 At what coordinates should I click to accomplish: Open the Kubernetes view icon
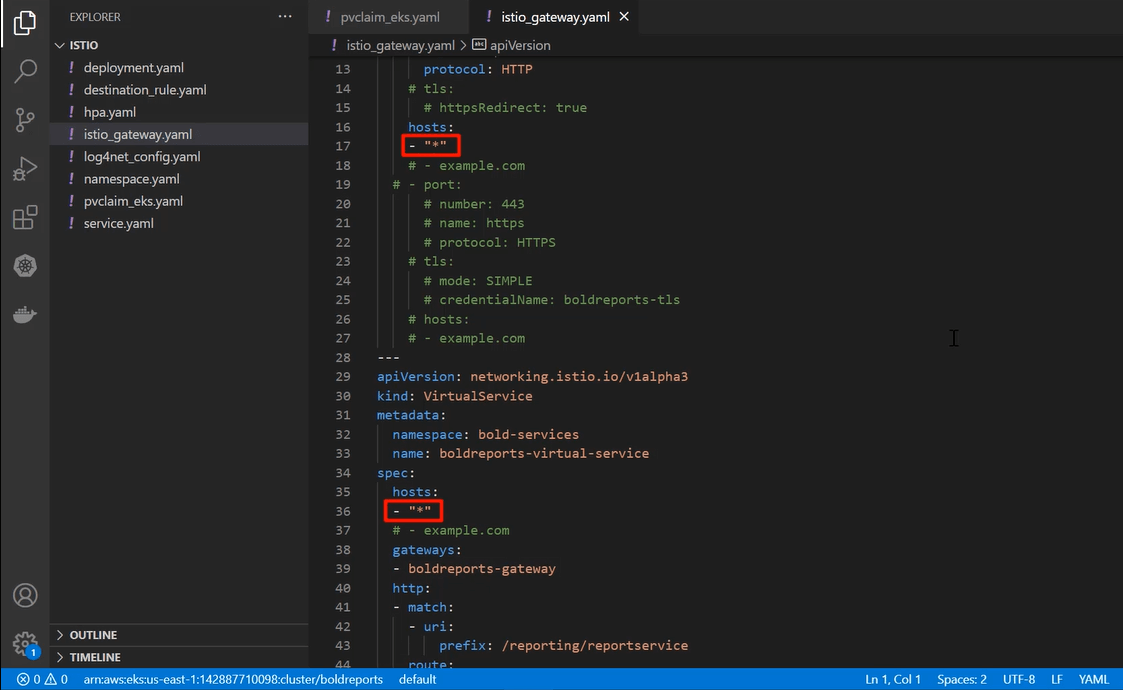pyautogui.click(x=25, y=266)
